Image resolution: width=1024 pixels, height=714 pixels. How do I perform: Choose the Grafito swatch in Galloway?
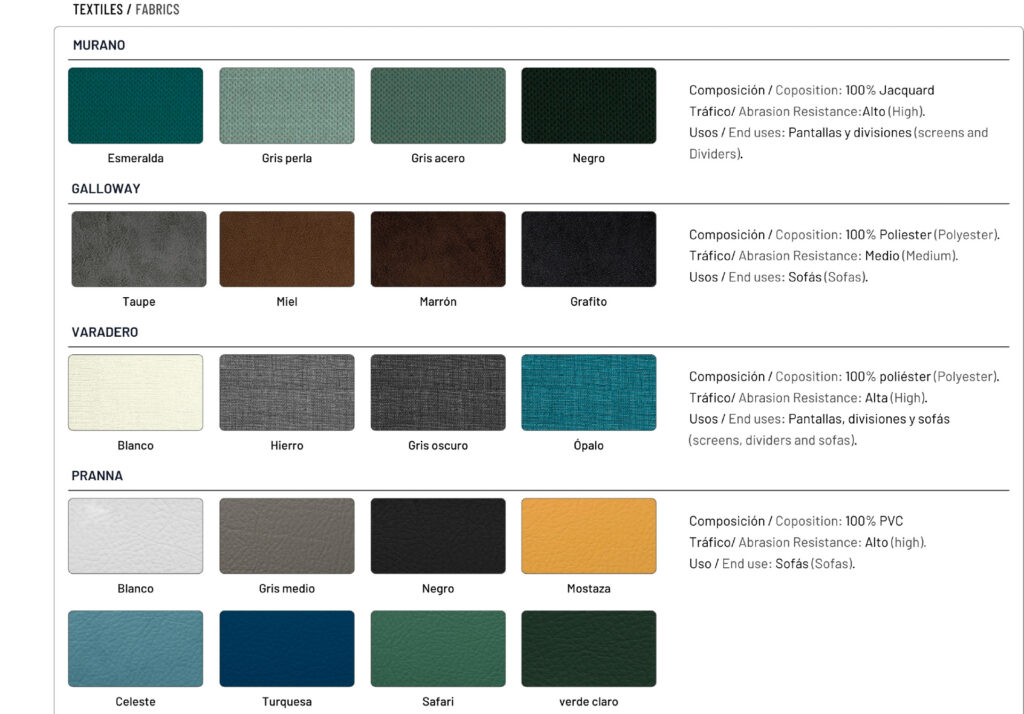pyautogui.click(x=588, y=249)
